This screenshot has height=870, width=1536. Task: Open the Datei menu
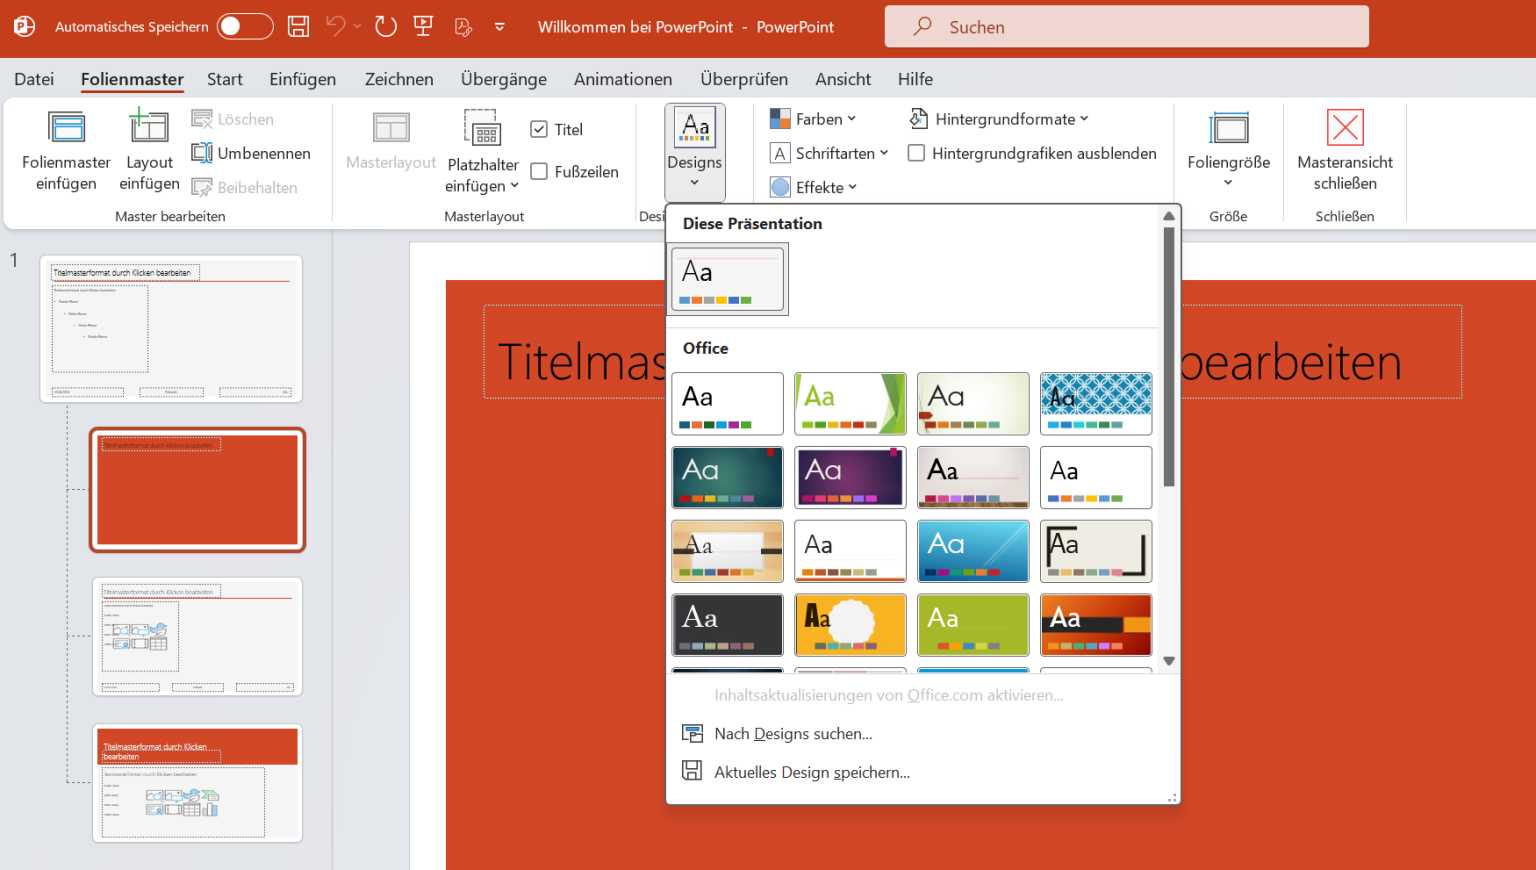34,79
